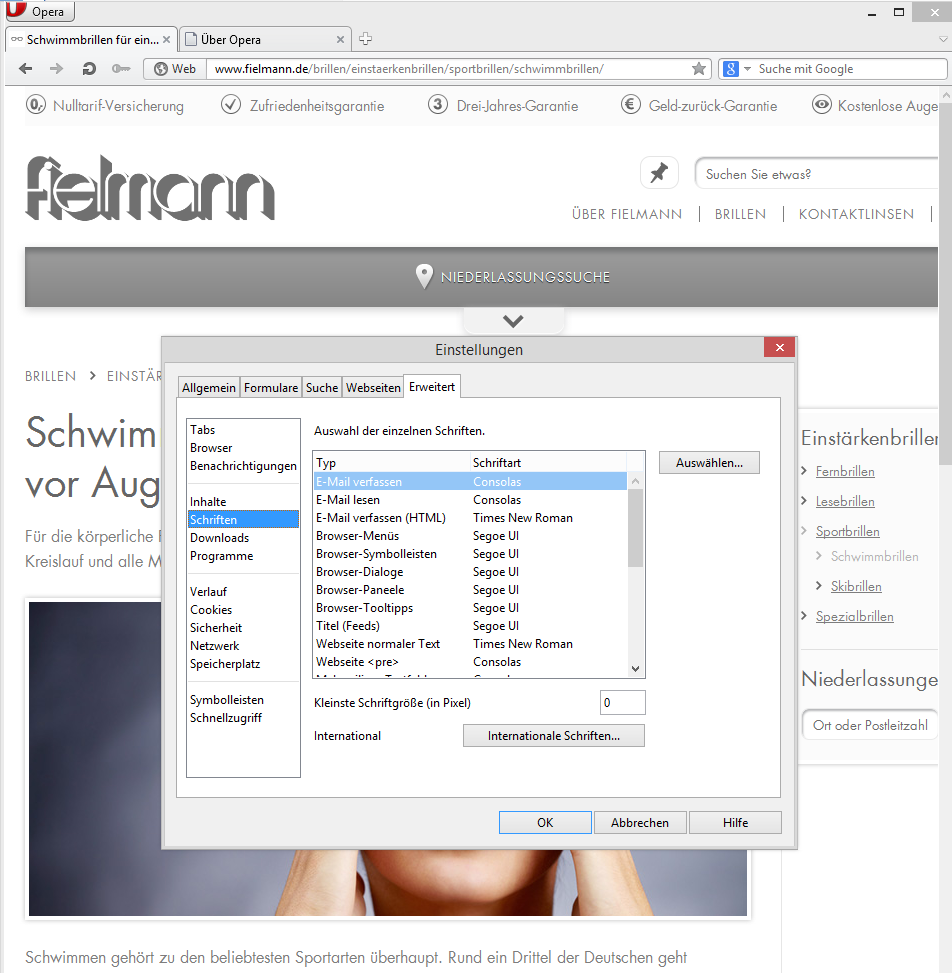Screen dimensions: 952x973
Task: Click the eye icon for Kostenlose Augen
Action: tap(822, 104)
